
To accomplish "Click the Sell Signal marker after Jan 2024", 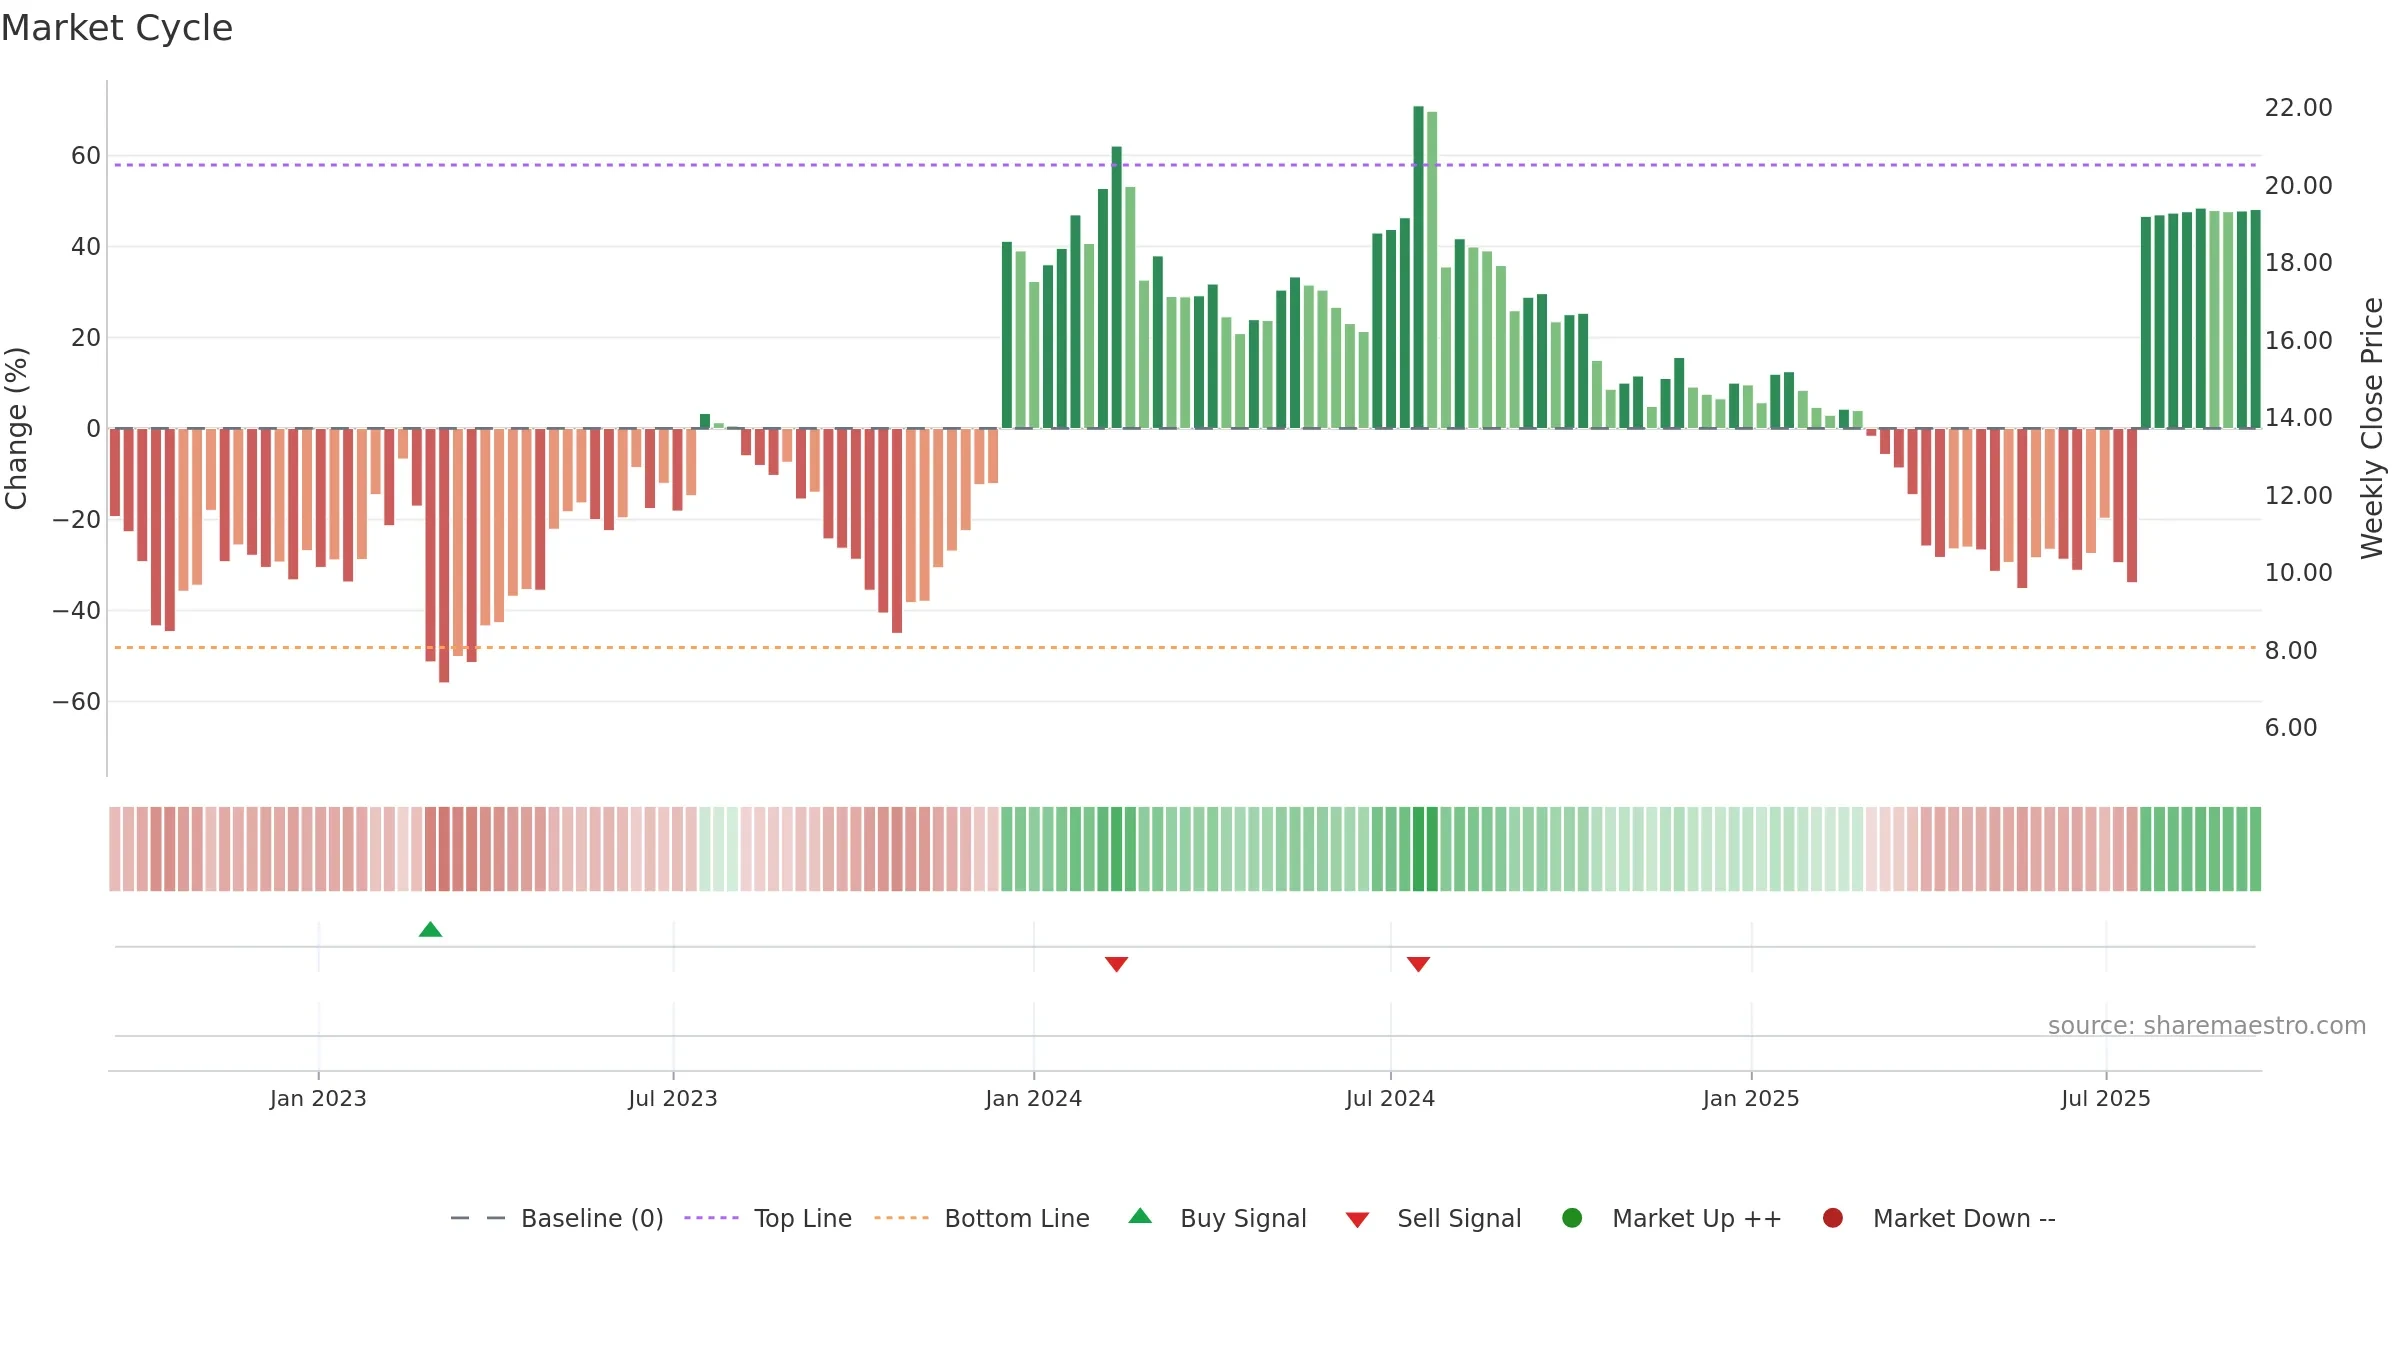I will (1116, 964).
